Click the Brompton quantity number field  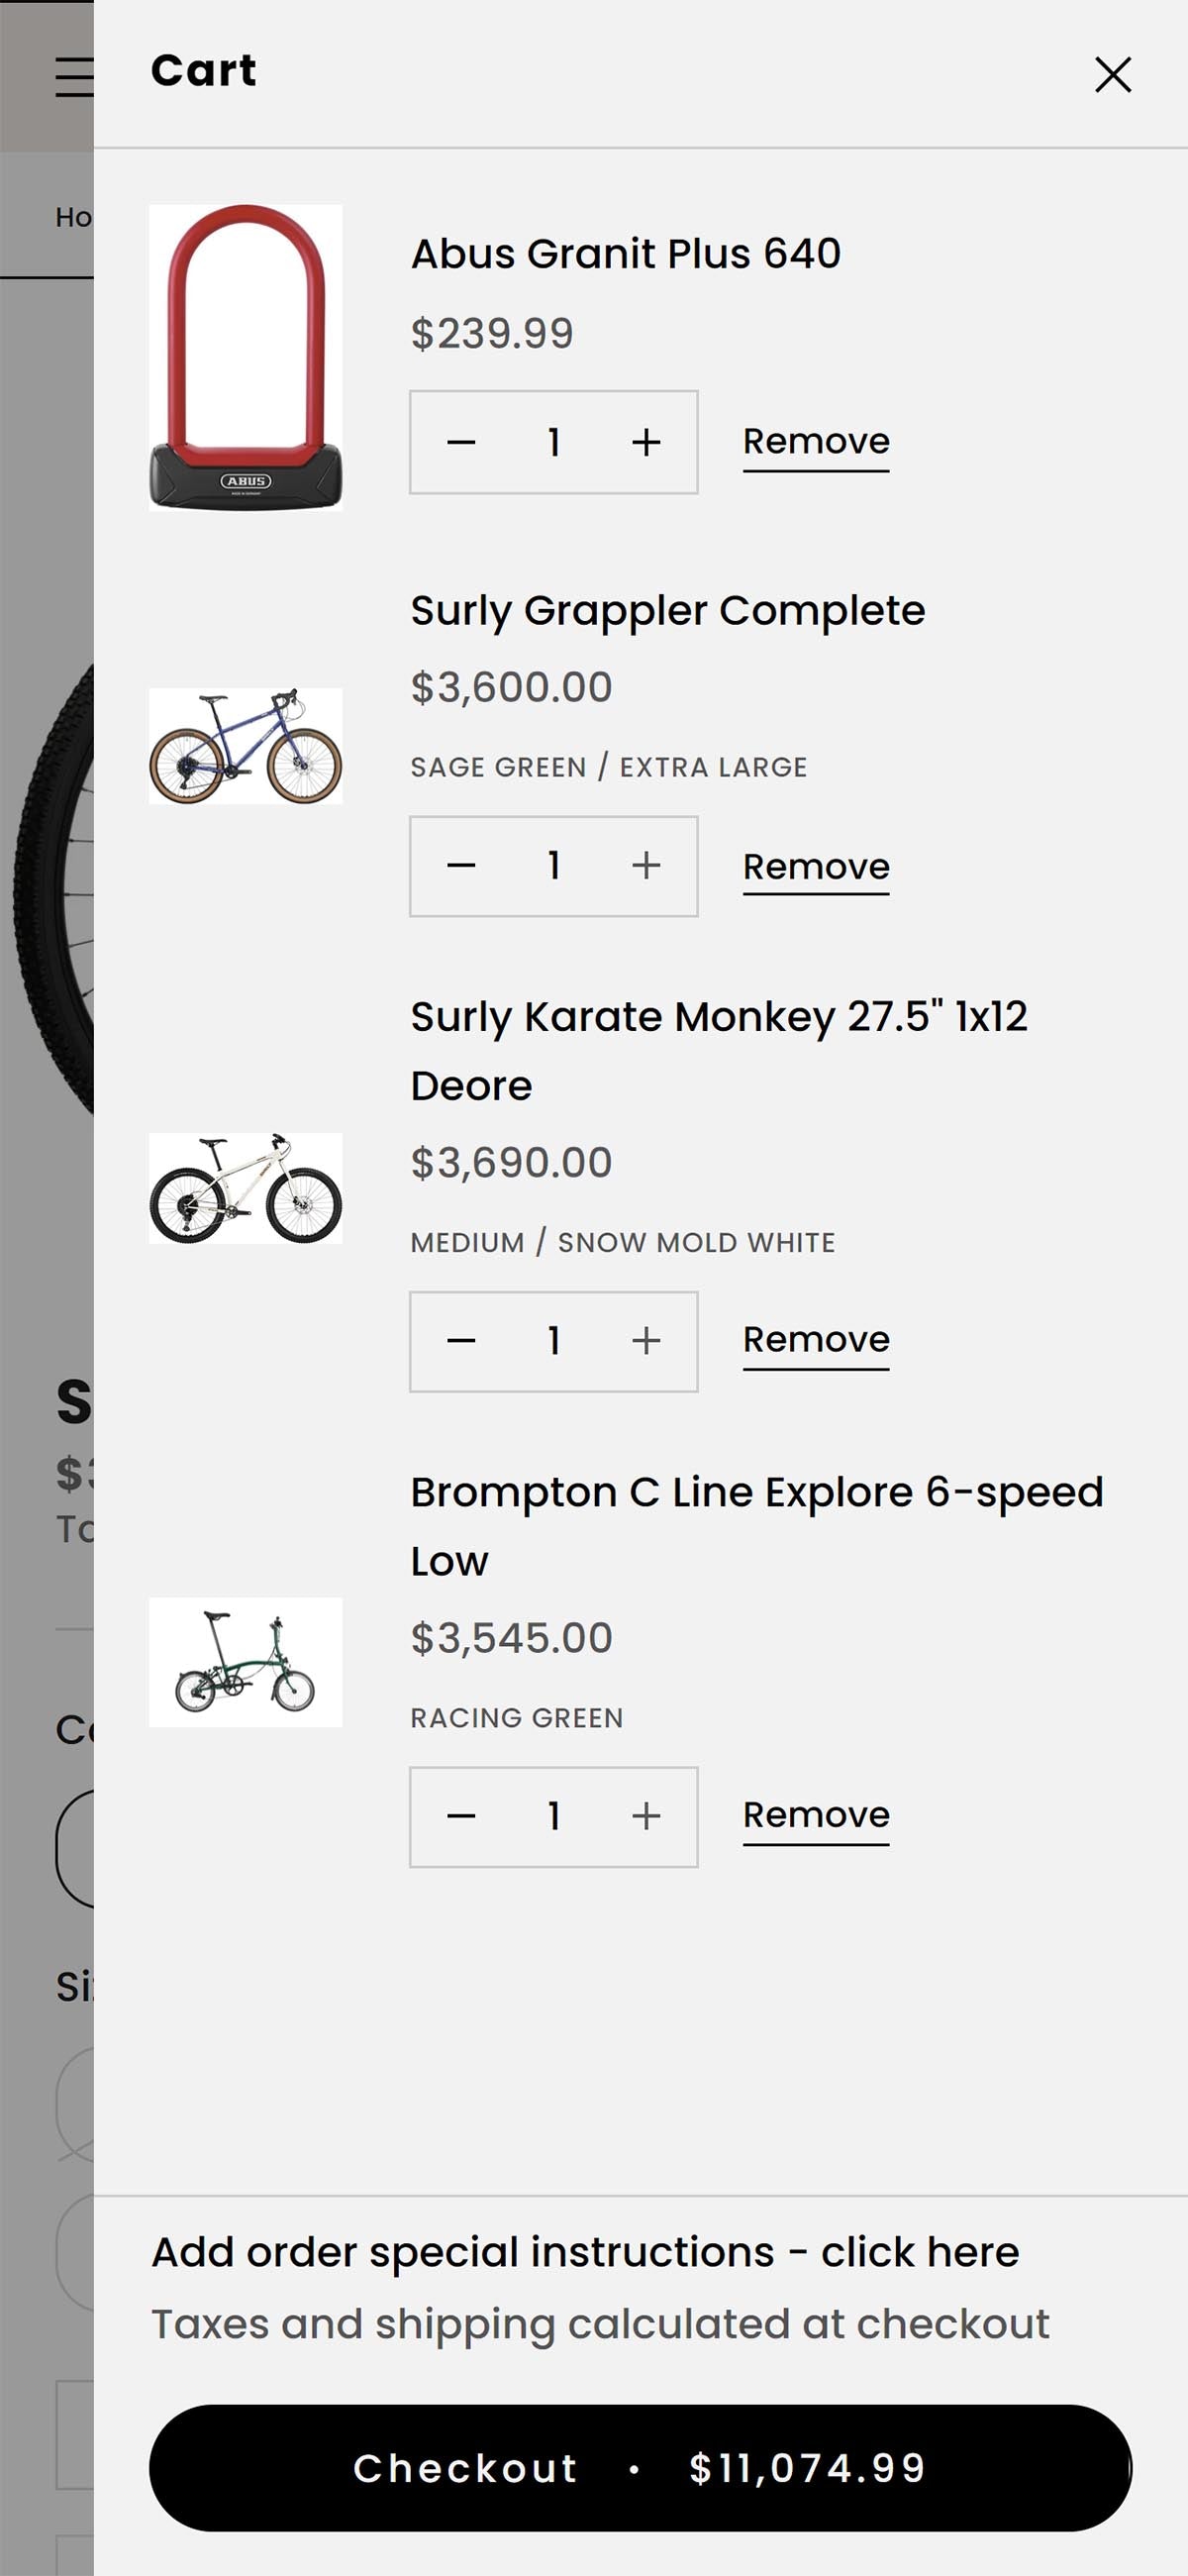[x=553, y=1816]
